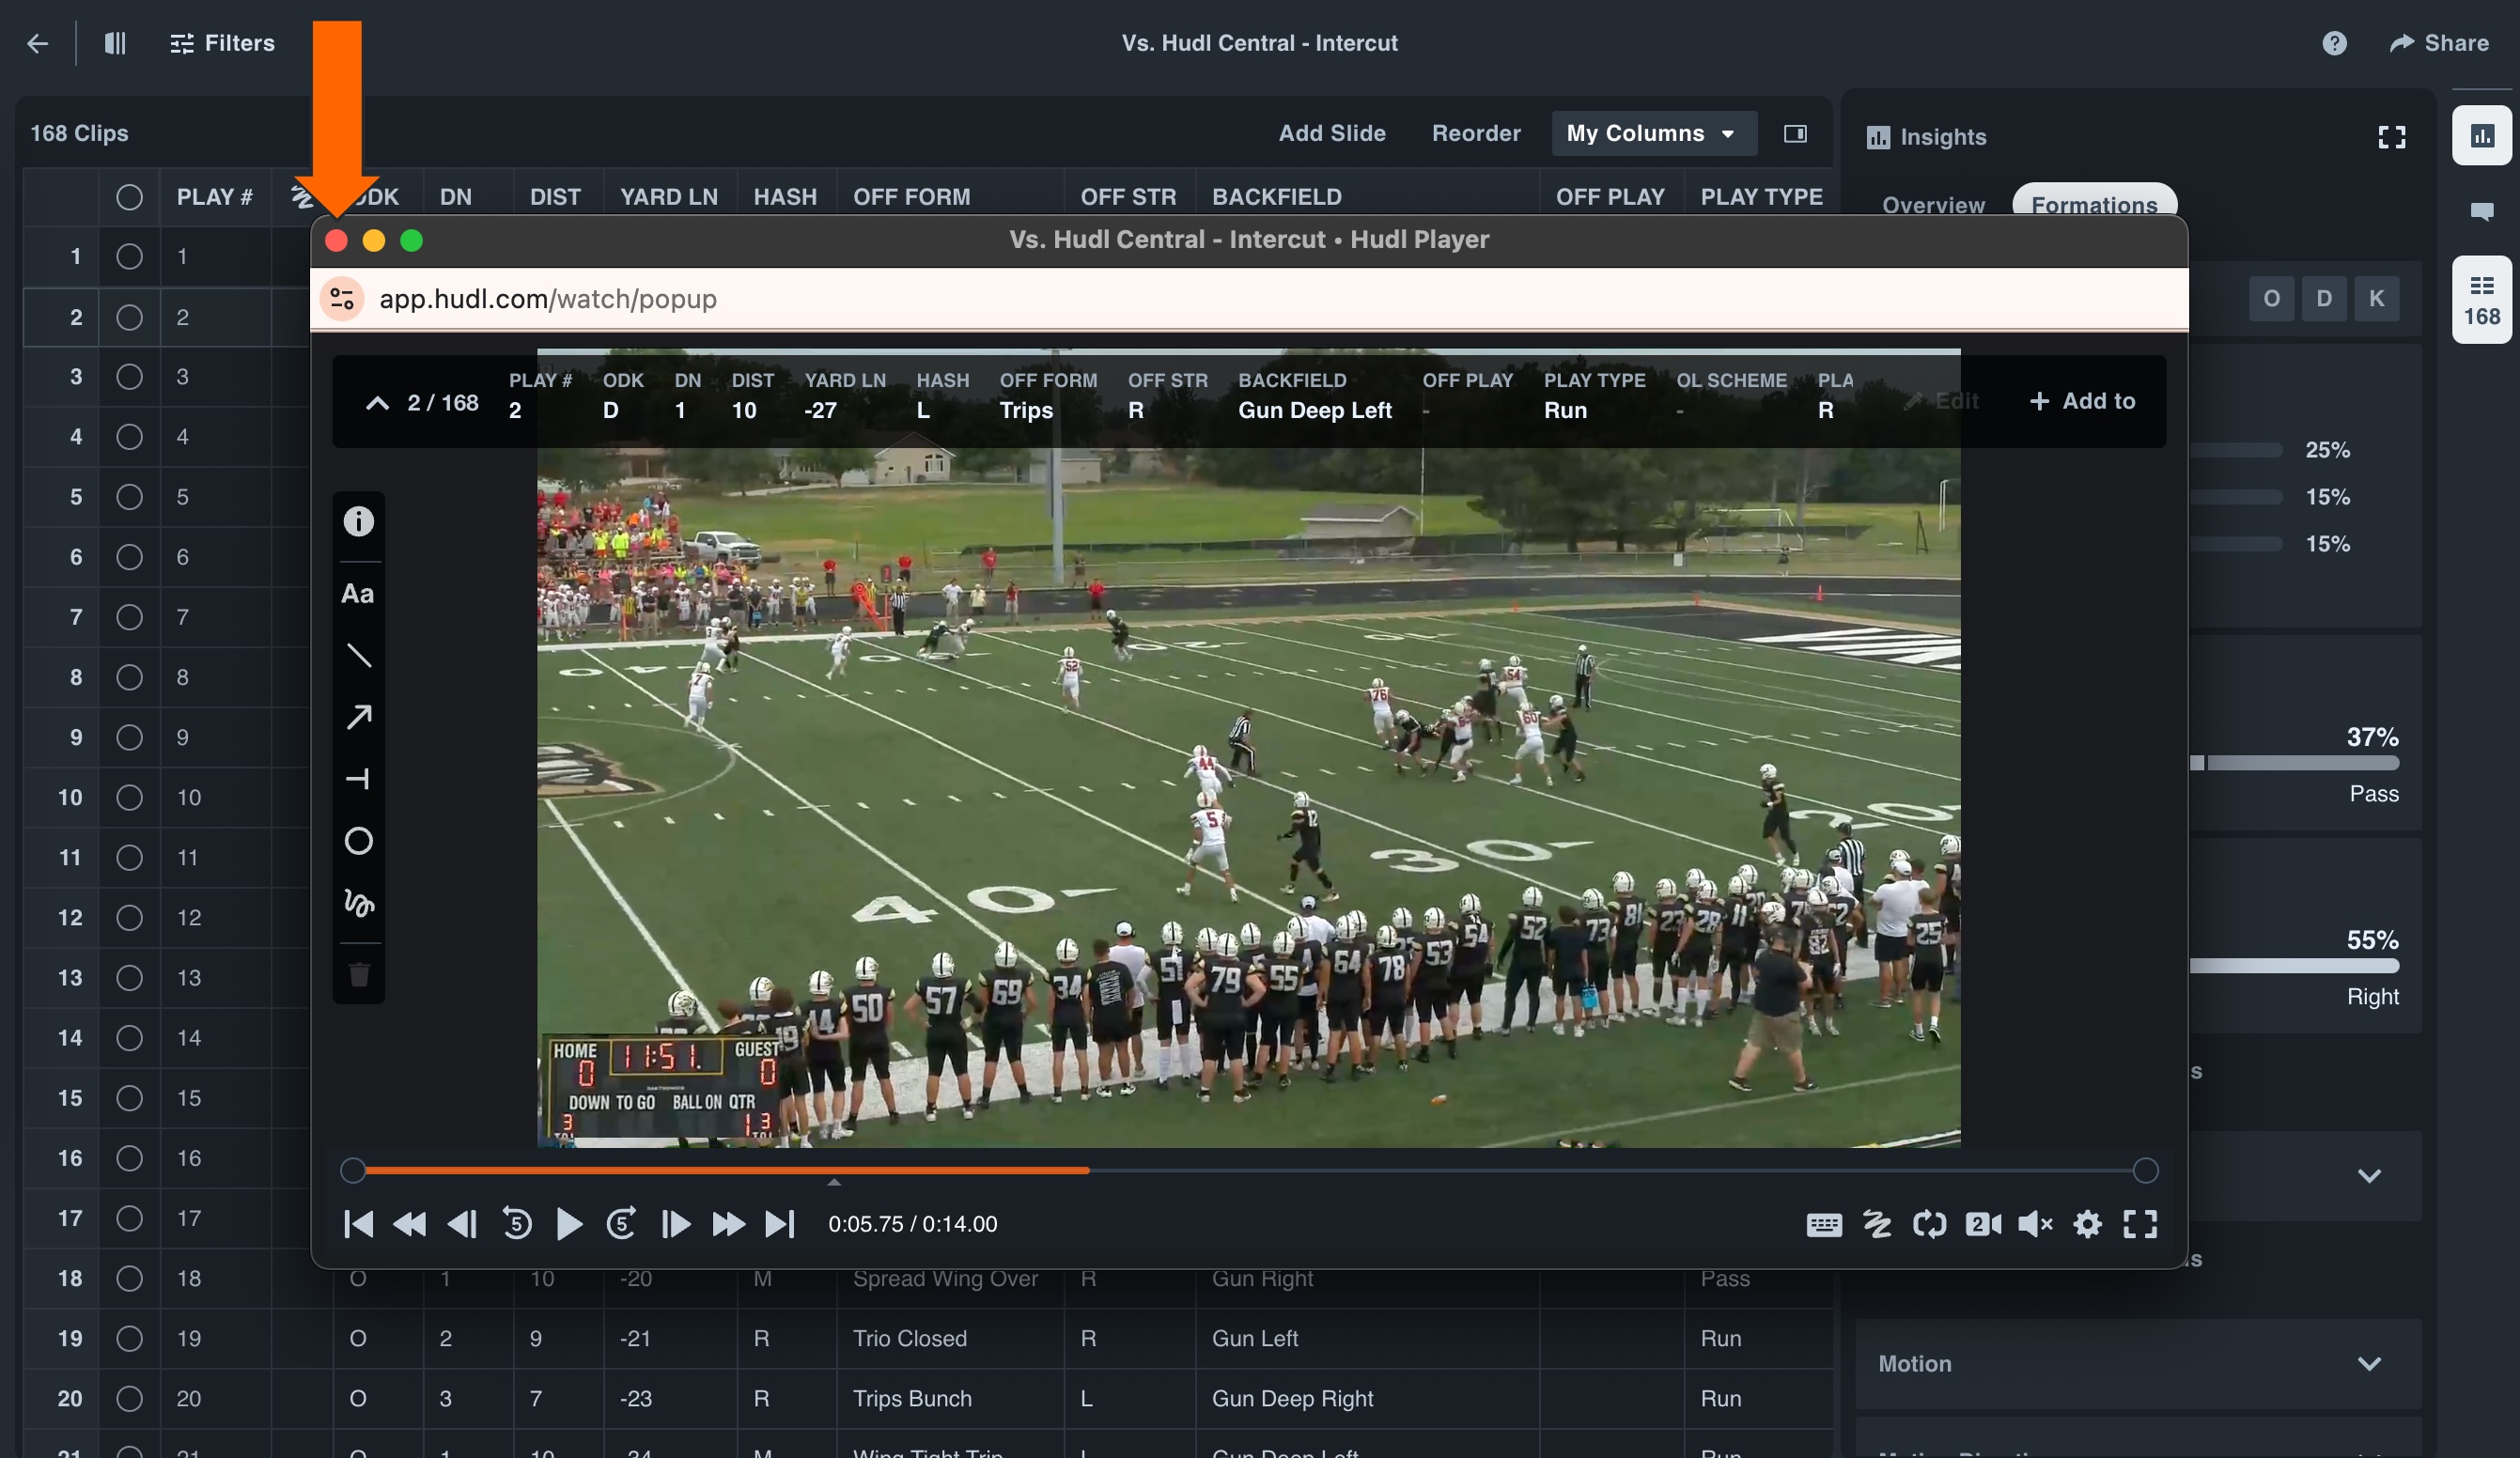Select the checkbox circle for clip 5
The image size is (2520, 1458).
[x=129, y=497]
